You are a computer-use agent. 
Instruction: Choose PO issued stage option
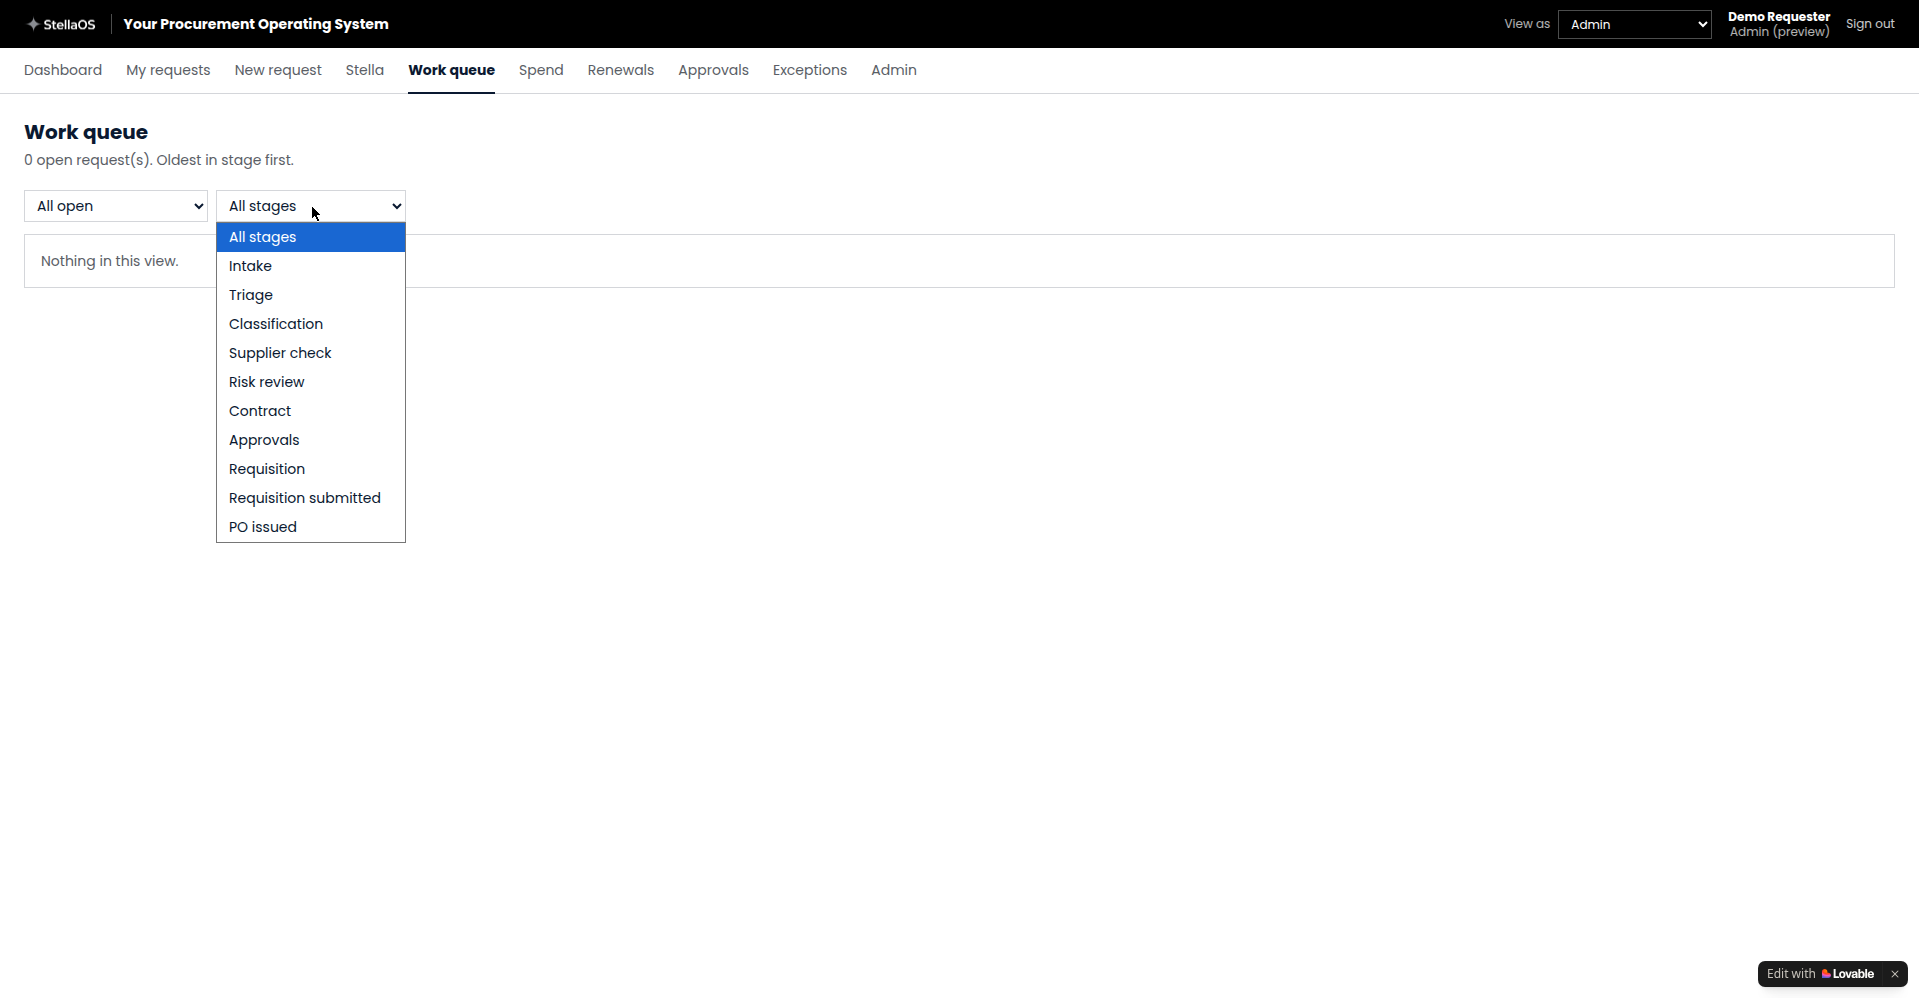coord(311,527)
